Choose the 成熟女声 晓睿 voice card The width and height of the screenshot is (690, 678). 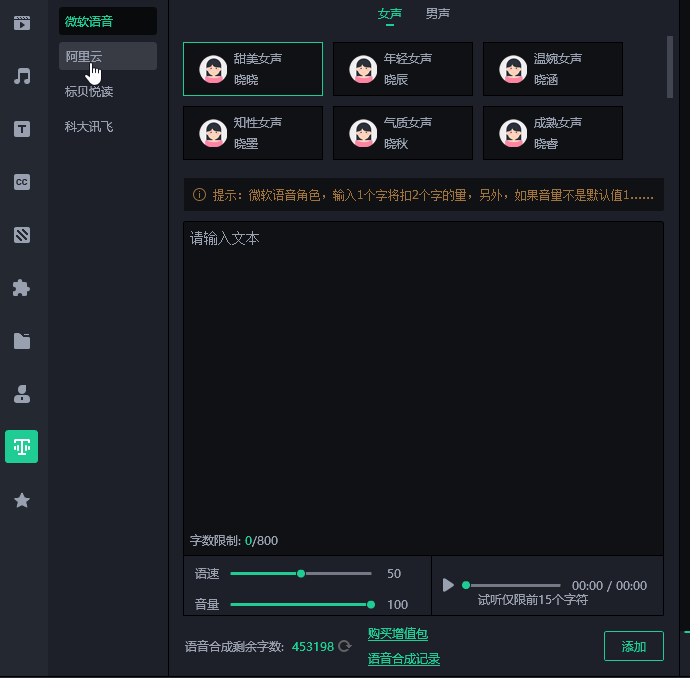(553, 133)
